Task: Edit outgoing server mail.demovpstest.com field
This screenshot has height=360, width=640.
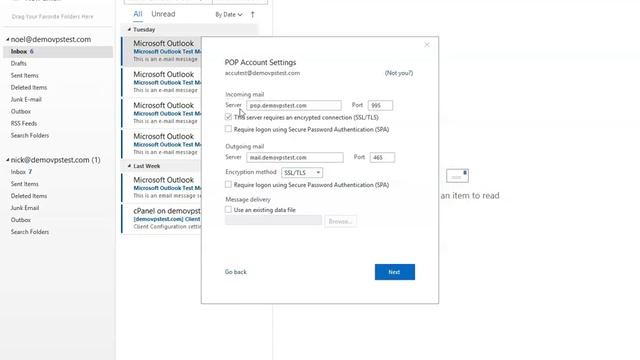Action: [x=295, y=158]
